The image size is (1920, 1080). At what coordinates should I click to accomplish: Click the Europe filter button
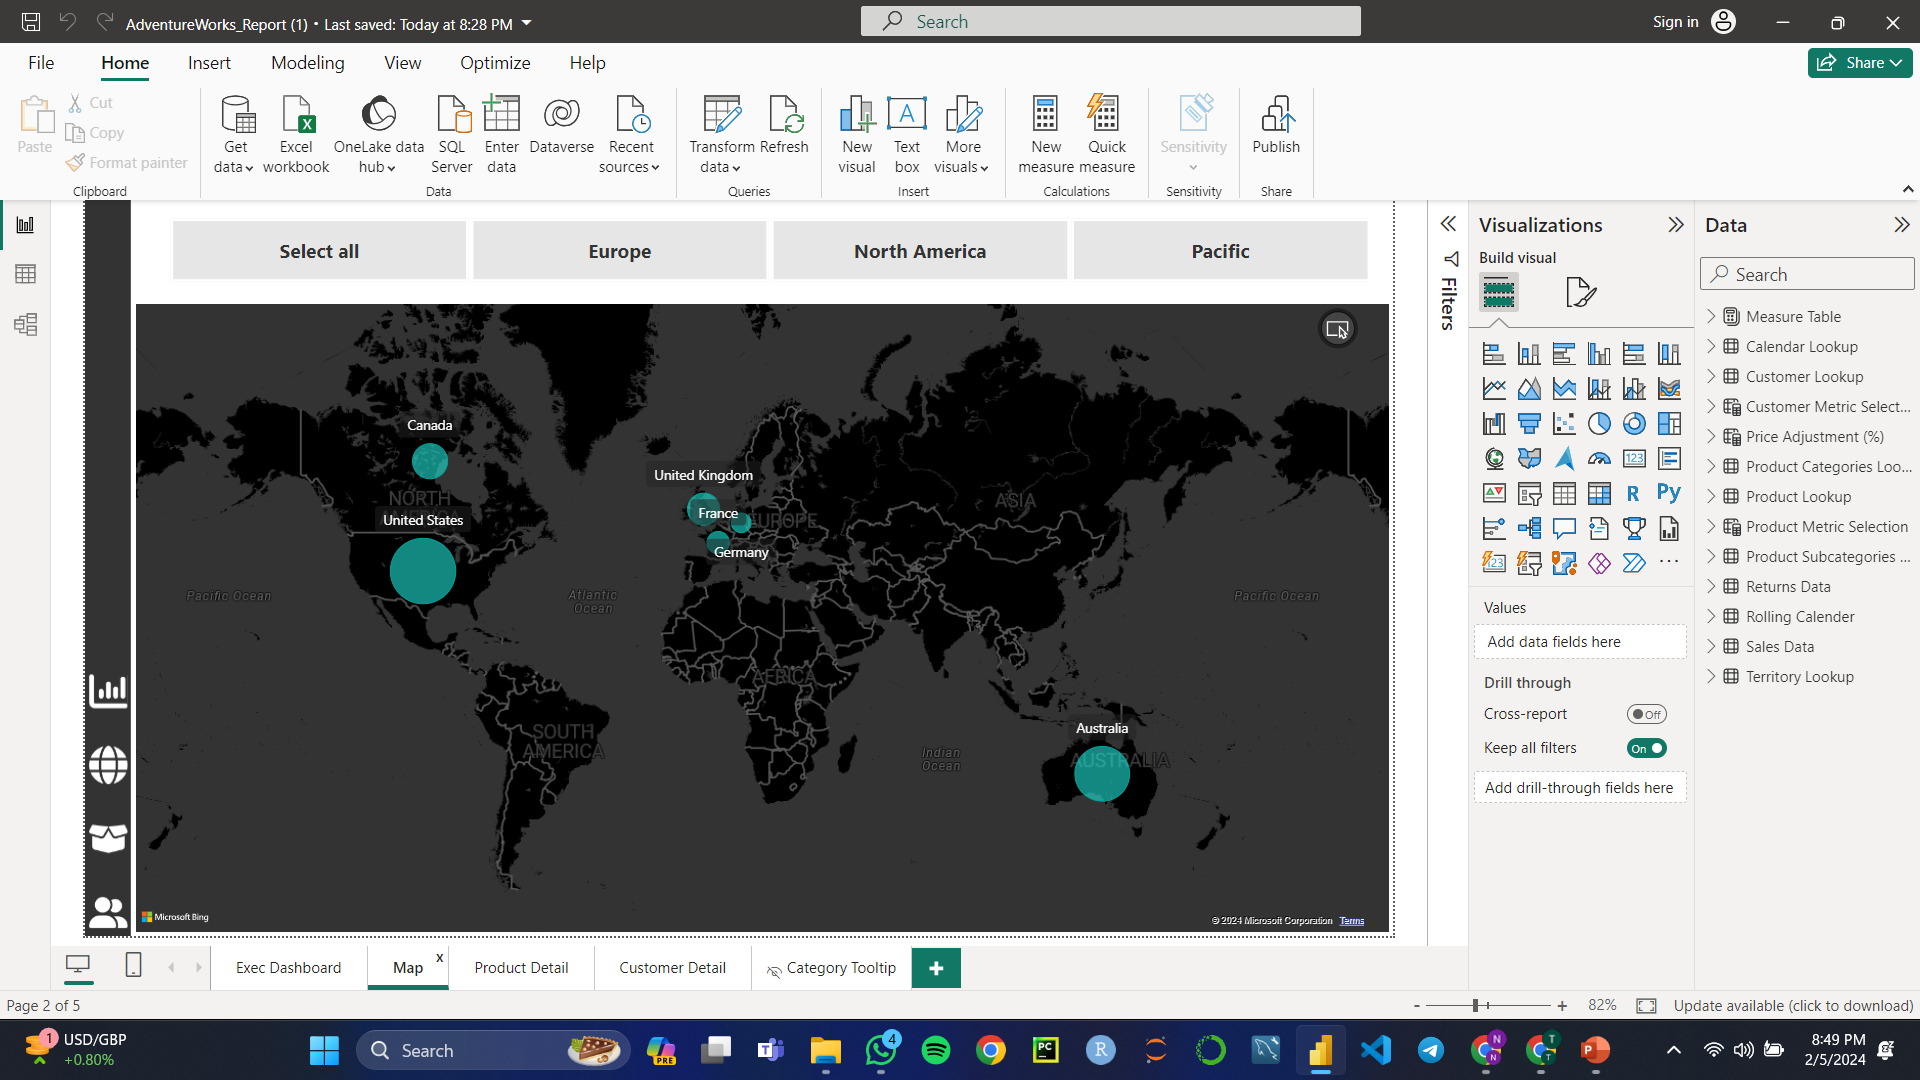coord(620,251)
